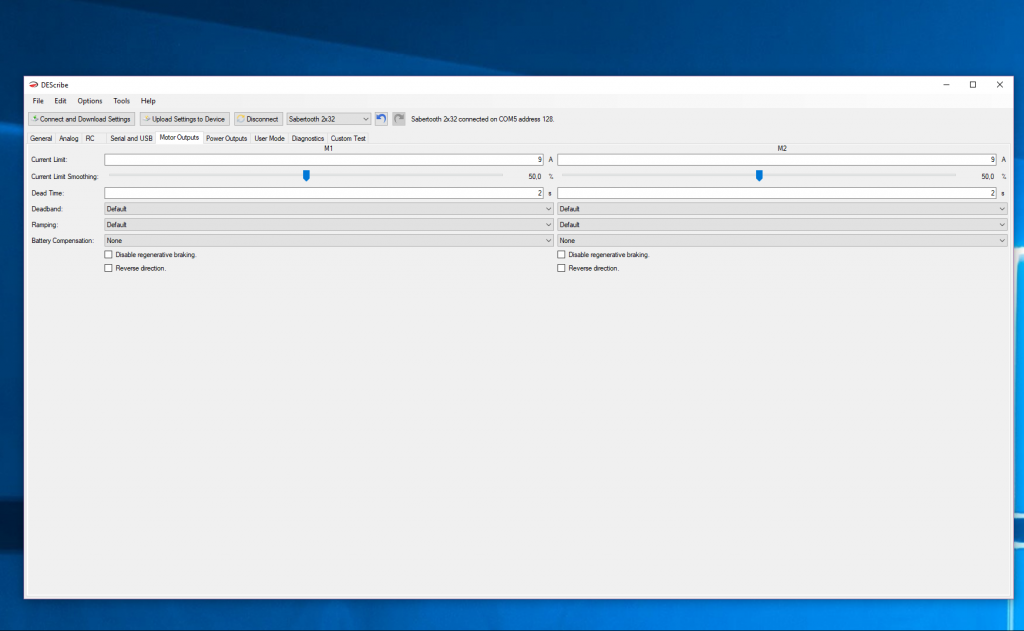Click the M1 column header label

coord(328,148)
